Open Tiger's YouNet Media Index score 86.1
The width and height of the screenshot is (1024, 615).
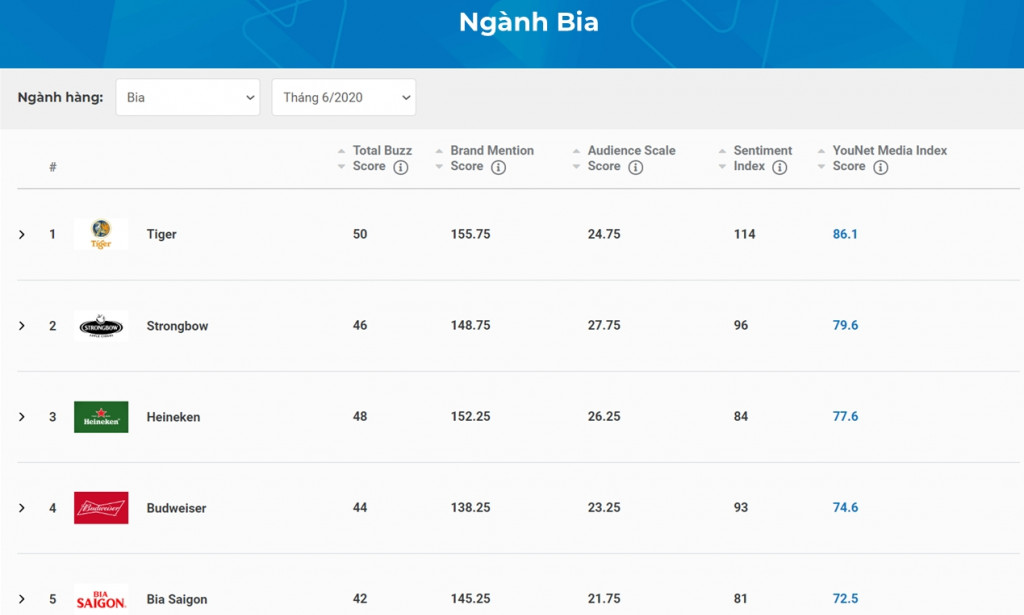coord(845,234)
